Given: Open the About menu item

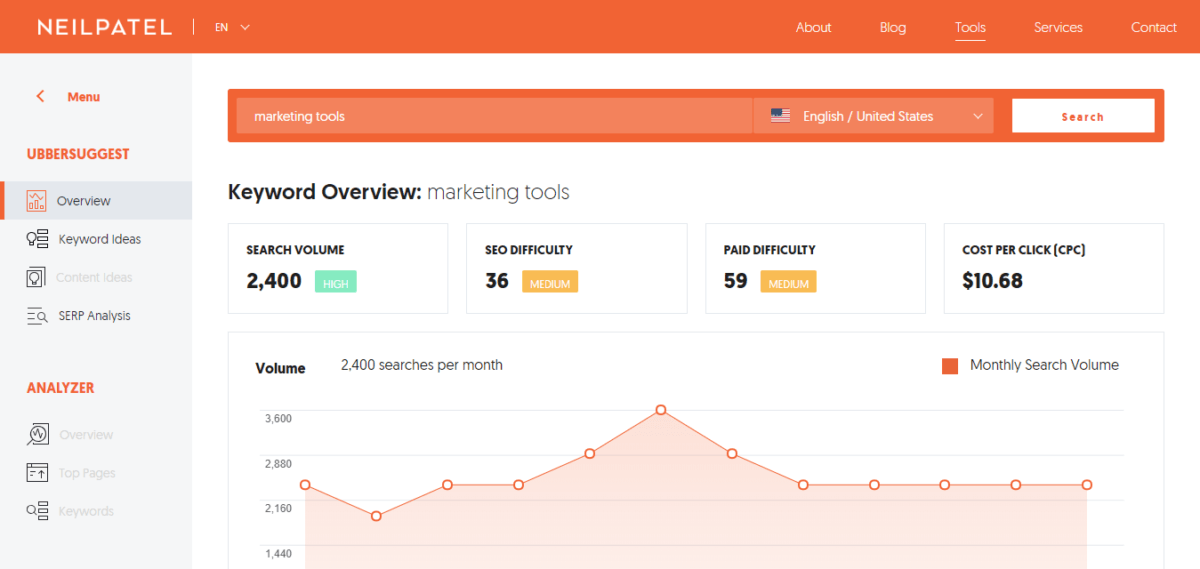Looking at the screenshot, I should pyautogui.click(x=813, y=27).
